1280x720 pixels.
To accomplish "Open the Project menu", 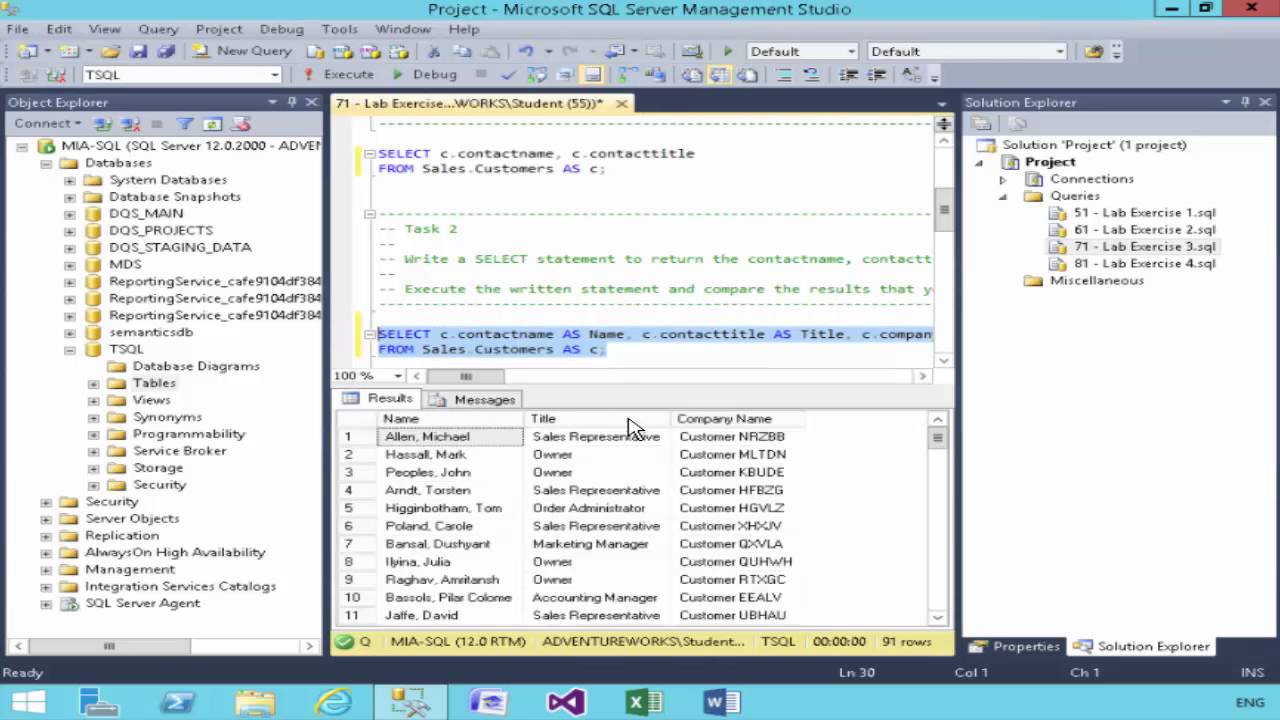I will [219, 29].
